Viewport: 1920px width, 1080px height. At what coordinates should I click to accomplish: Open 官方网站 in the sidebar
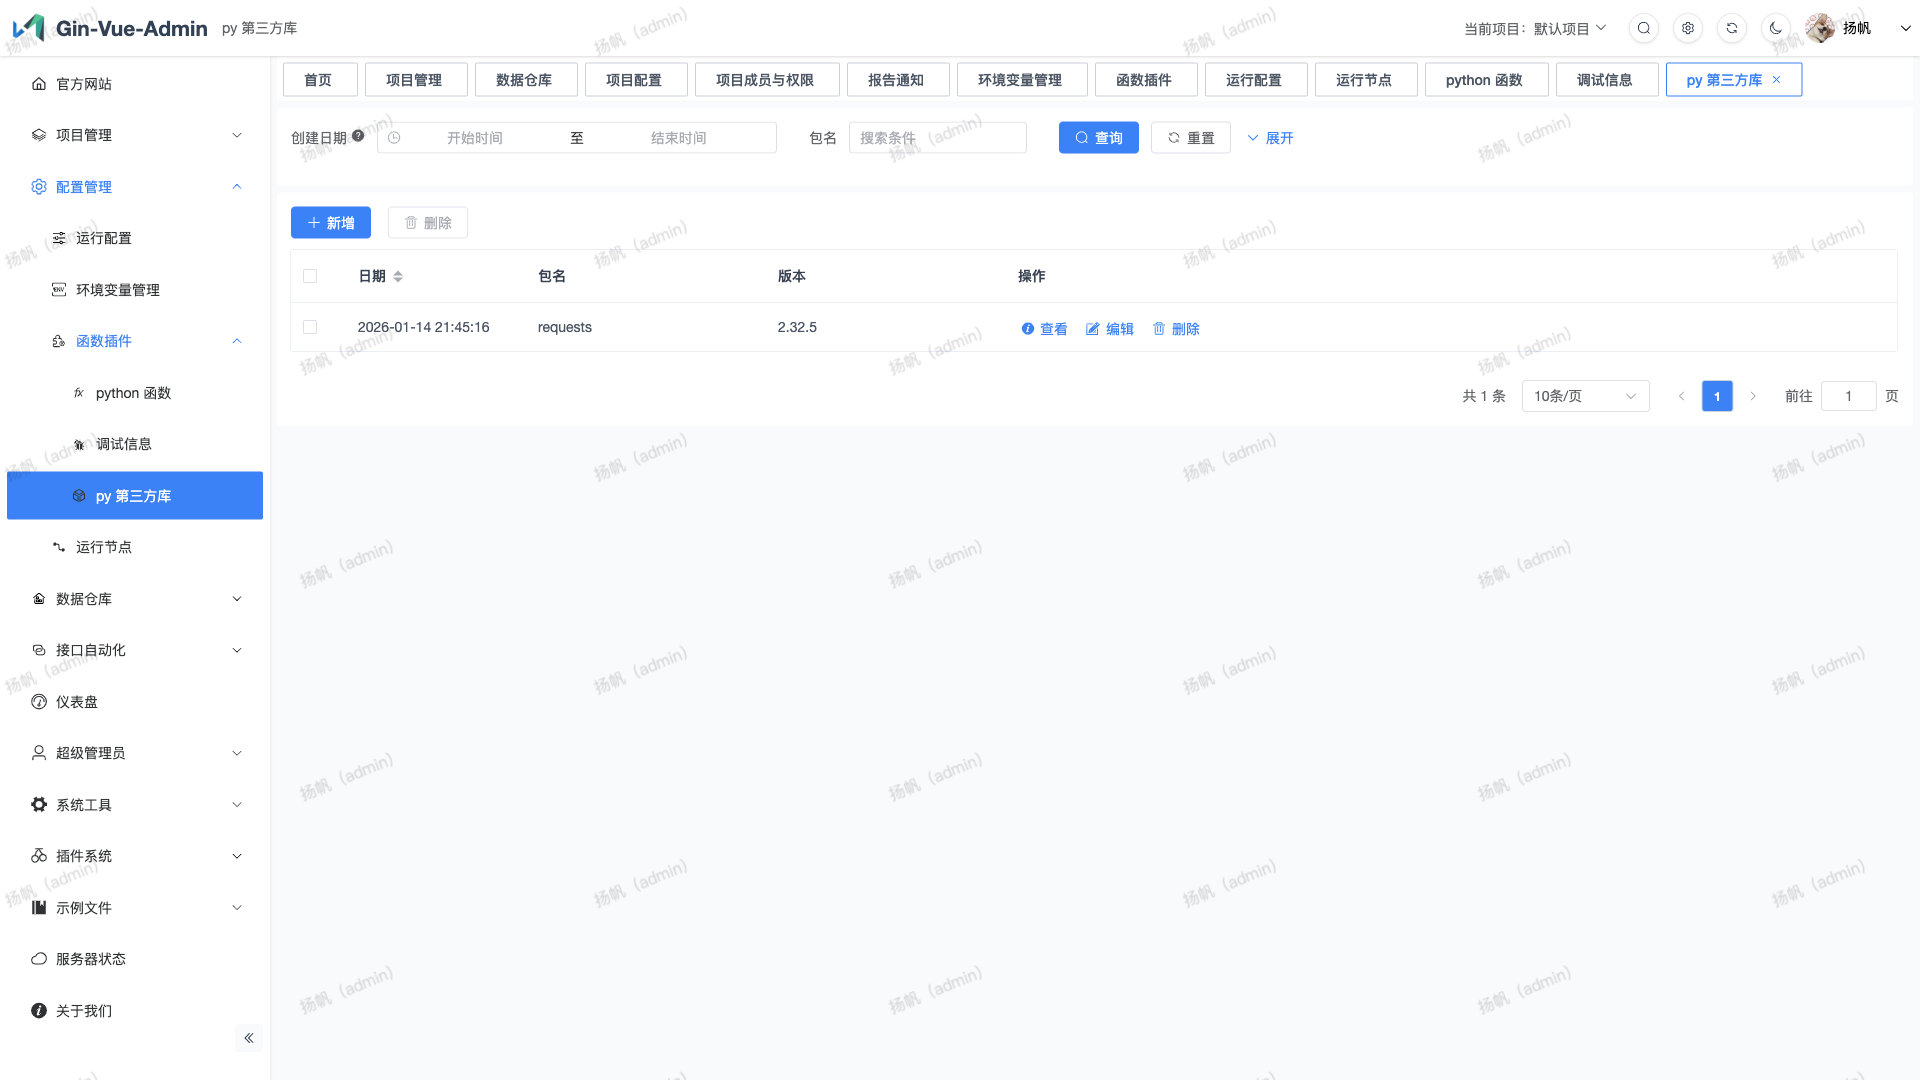pyautogui.click(x=135, y=84)
